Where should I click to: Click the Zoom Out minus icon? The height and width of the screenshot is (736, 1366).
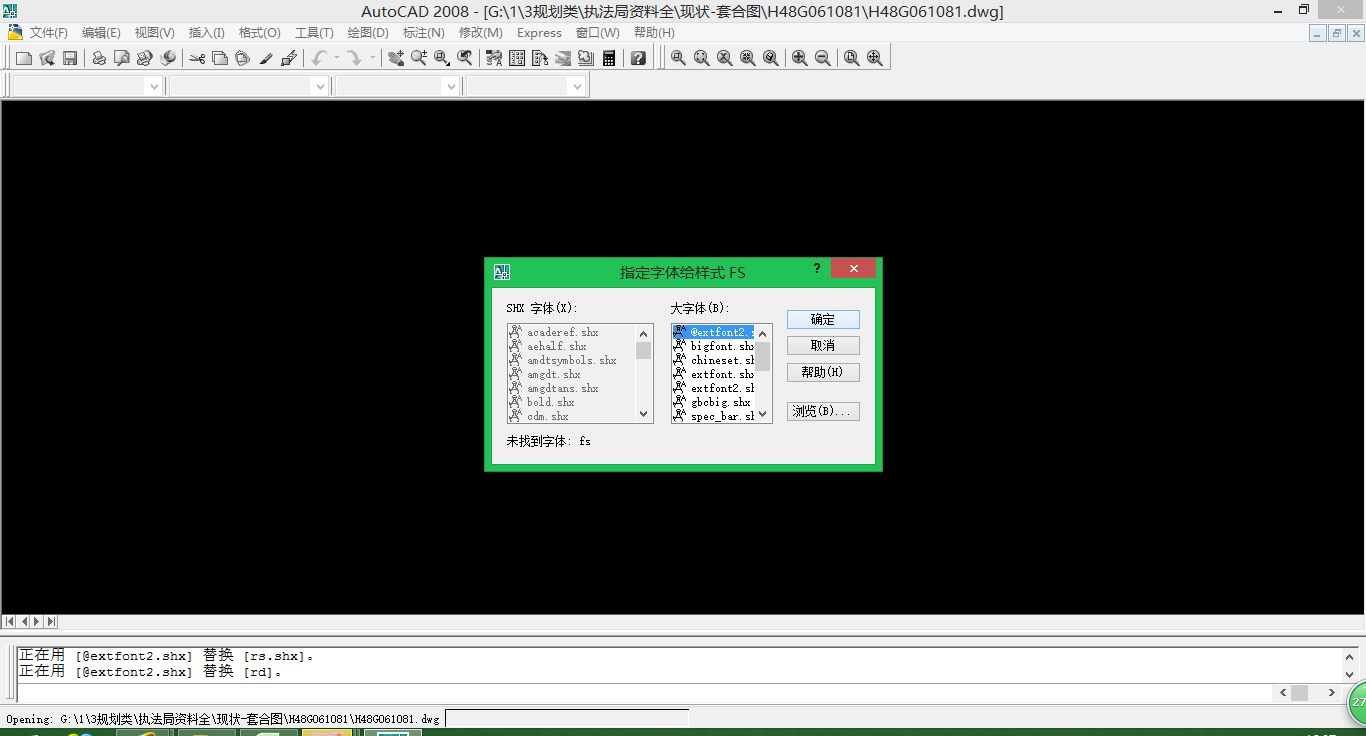coord(823,58)
